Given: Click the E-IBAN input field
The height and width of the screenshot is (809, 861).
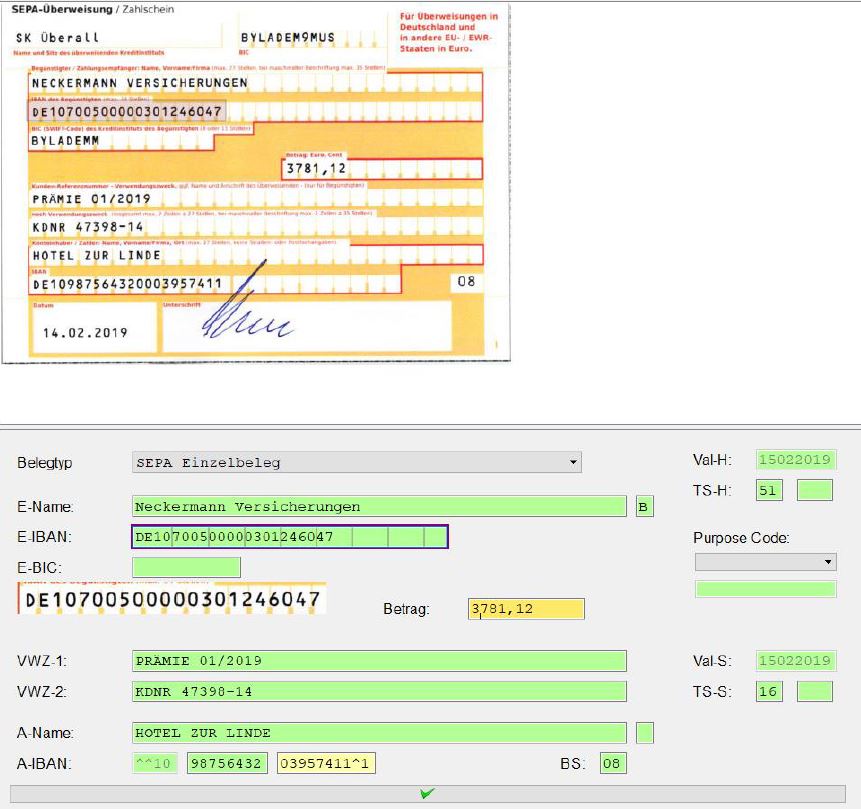Looking at the screenshot, I should [290, 537].
